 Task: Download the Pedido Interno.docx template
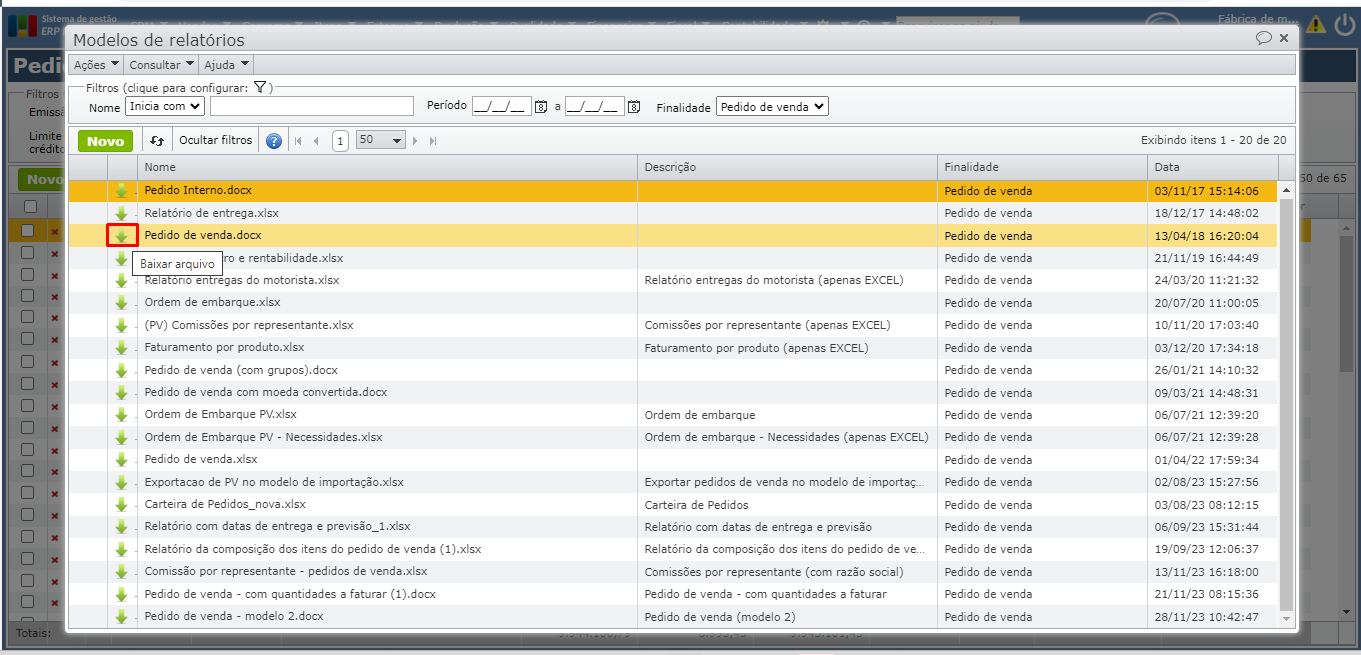click(x=122, y=191)
